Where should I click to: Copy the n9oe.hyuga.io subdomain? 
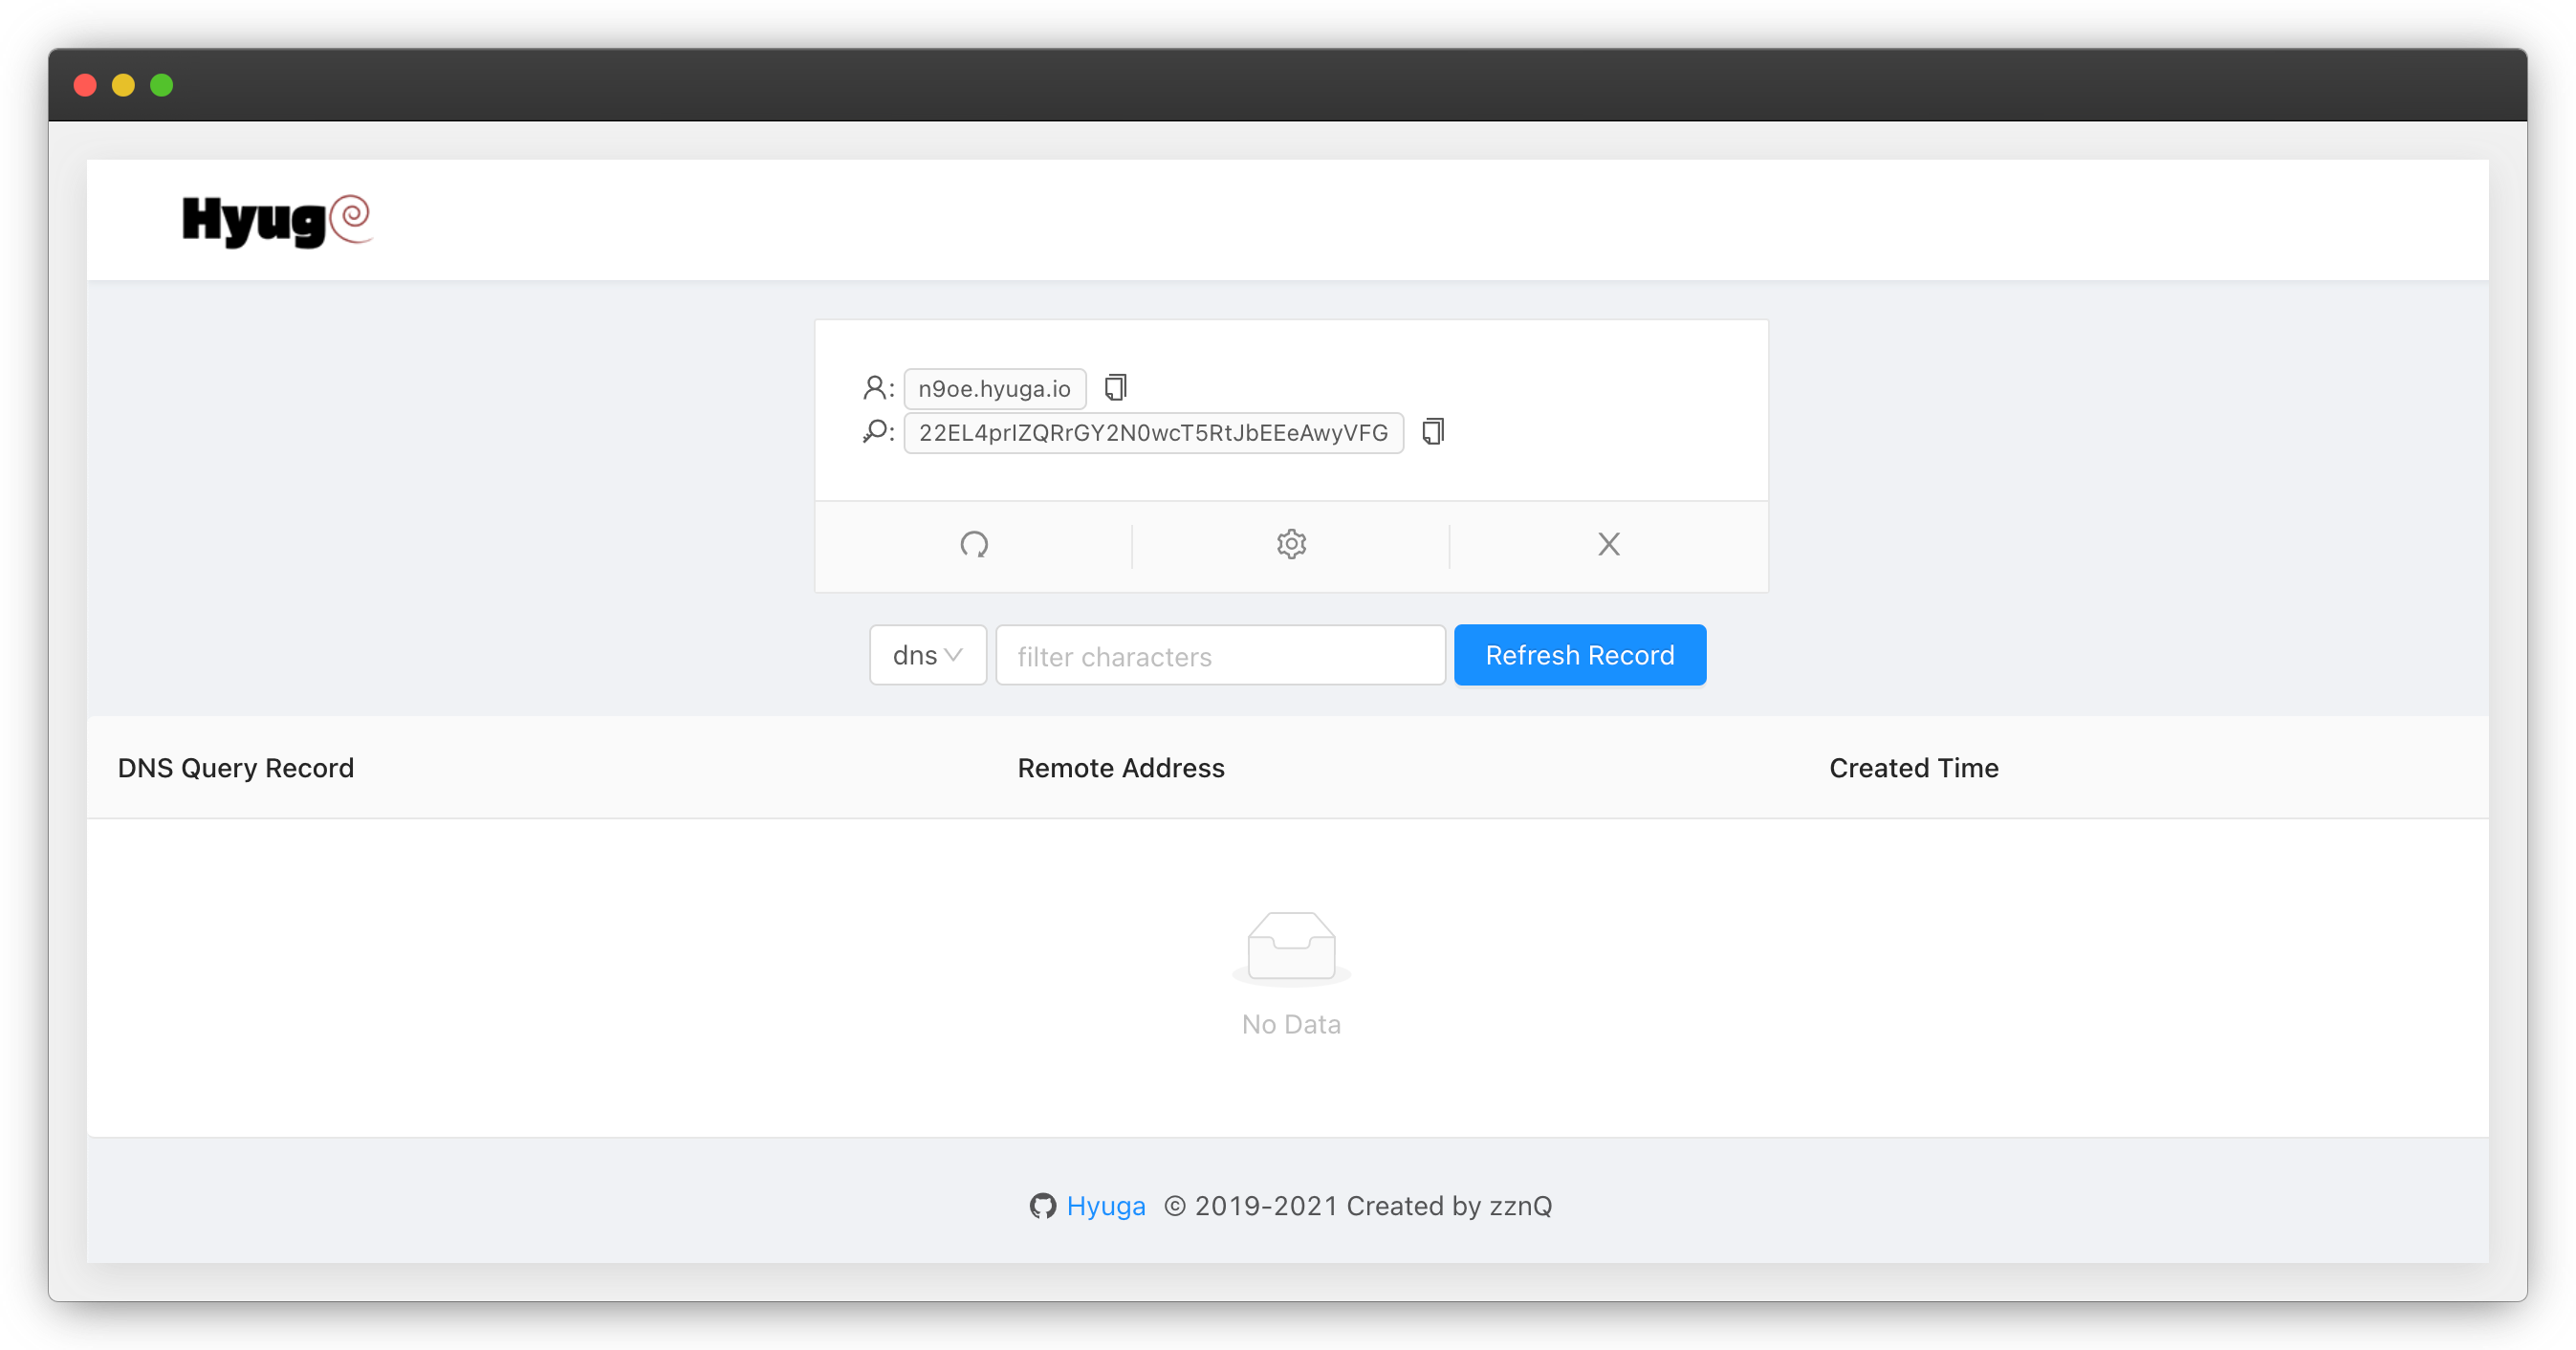coord(1115,387)
